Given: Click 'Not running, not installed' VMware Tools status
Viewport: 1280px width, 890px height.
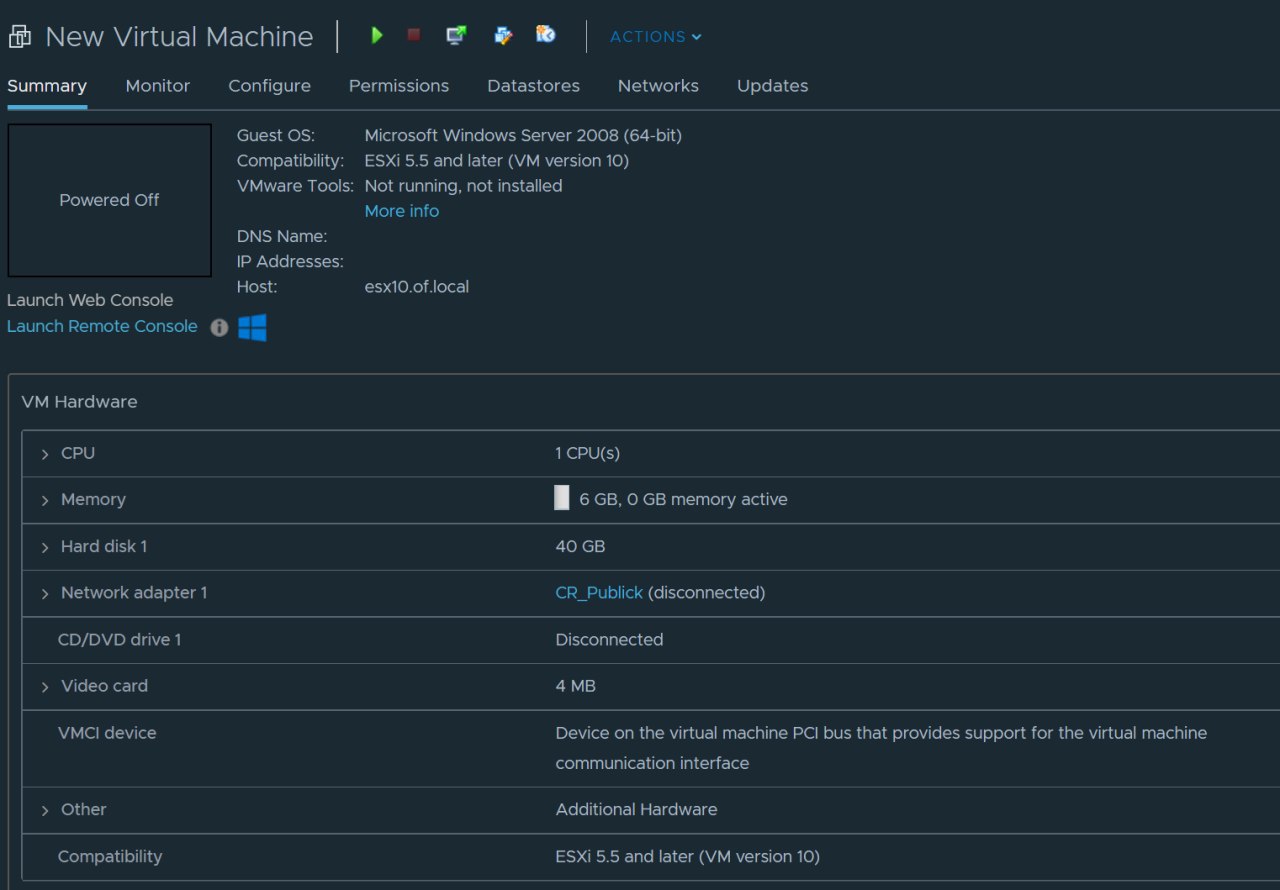Looking at the screenshot, I should pyautogui.click(x=464, y=186).
